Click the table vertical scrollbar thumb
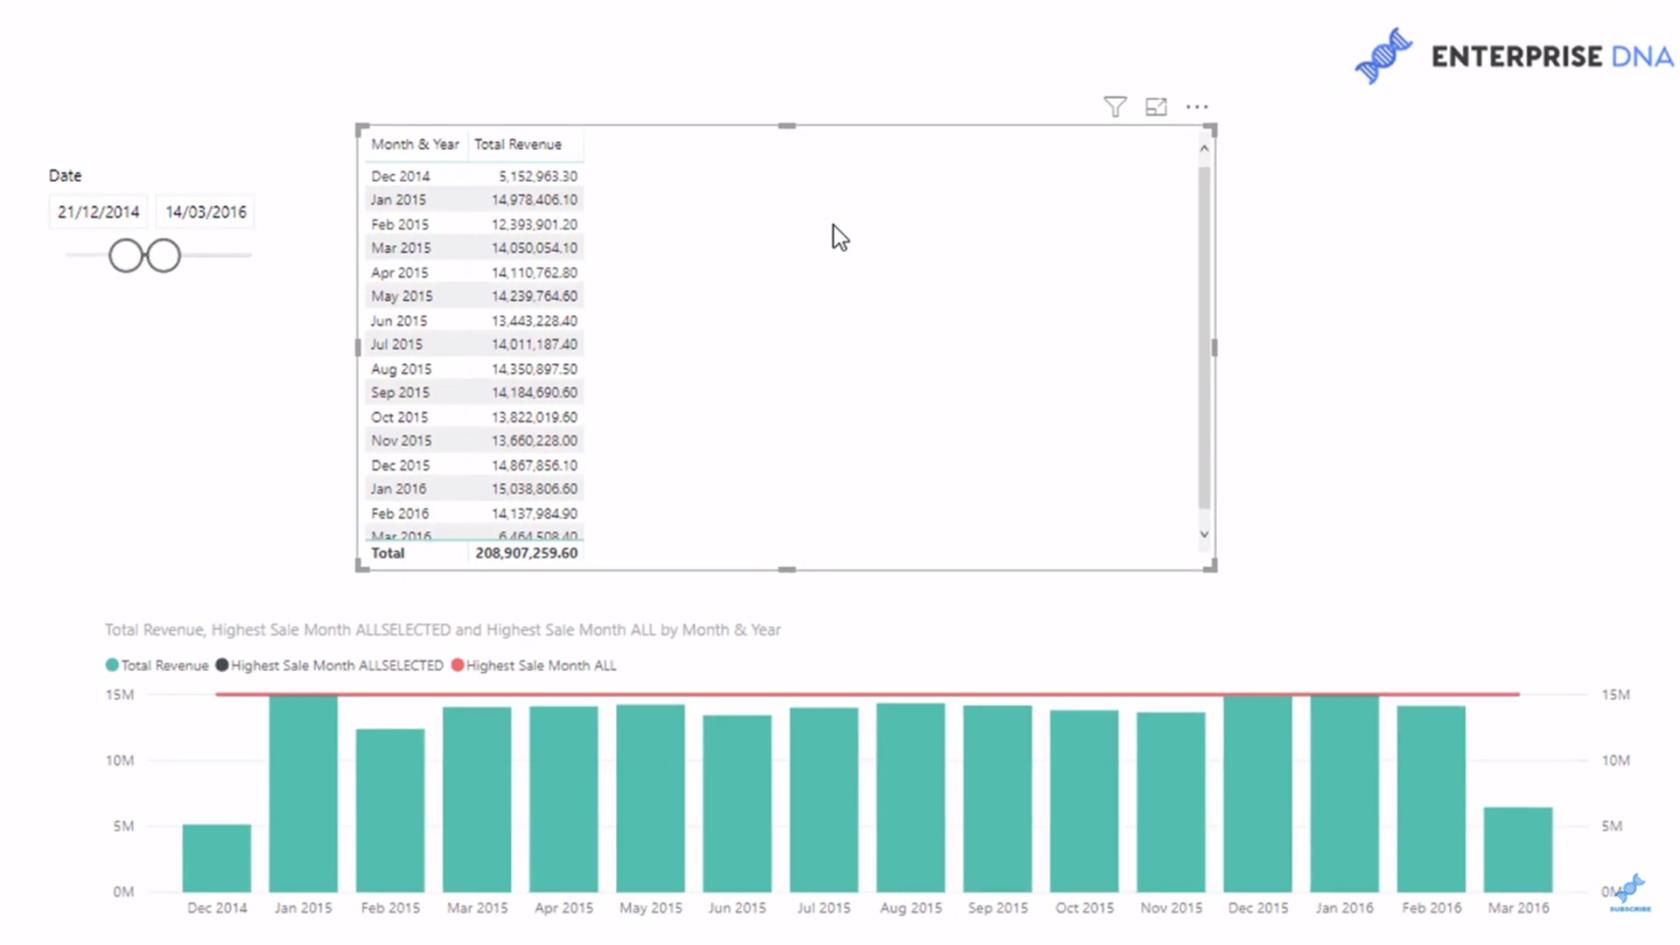This screenshot has width=1680, height=945. 1204,336
